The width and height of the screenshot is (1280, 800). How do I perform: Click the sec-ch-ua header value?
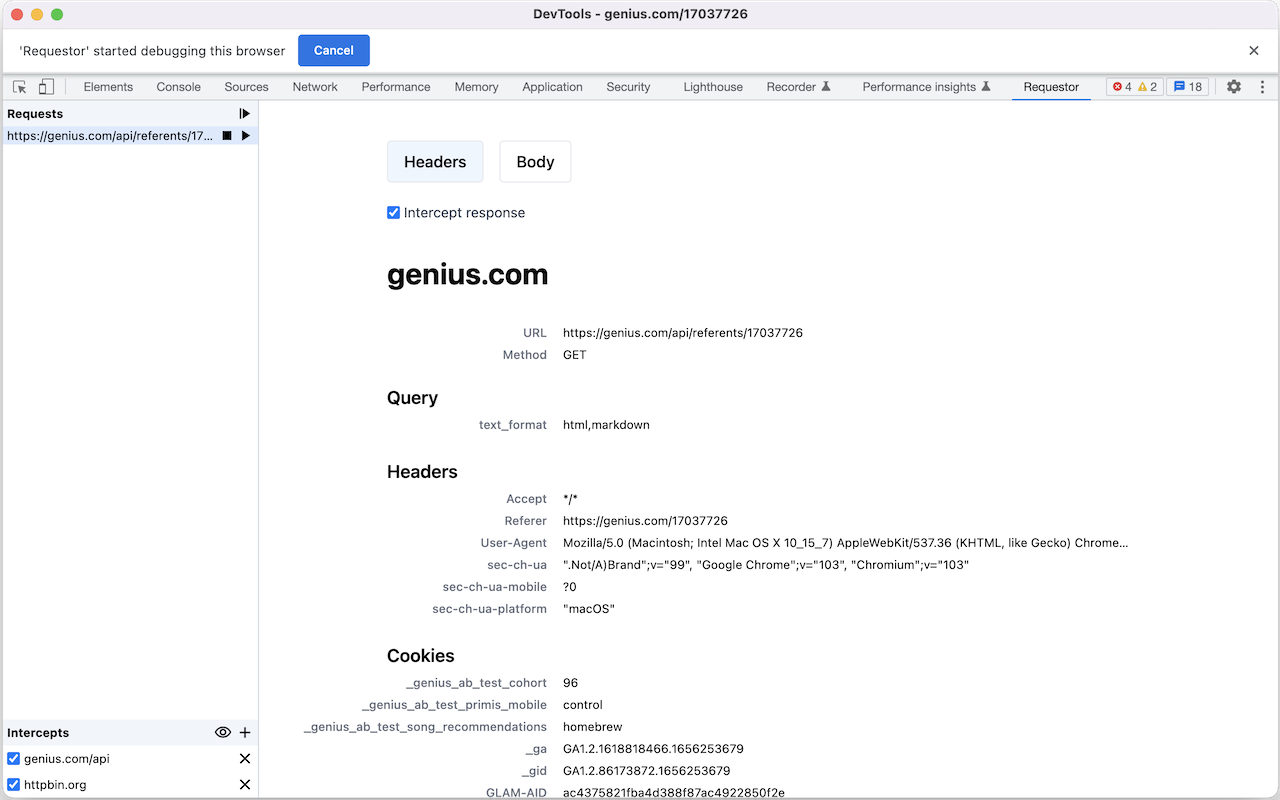pyautogui.click(x=766, y=565)
